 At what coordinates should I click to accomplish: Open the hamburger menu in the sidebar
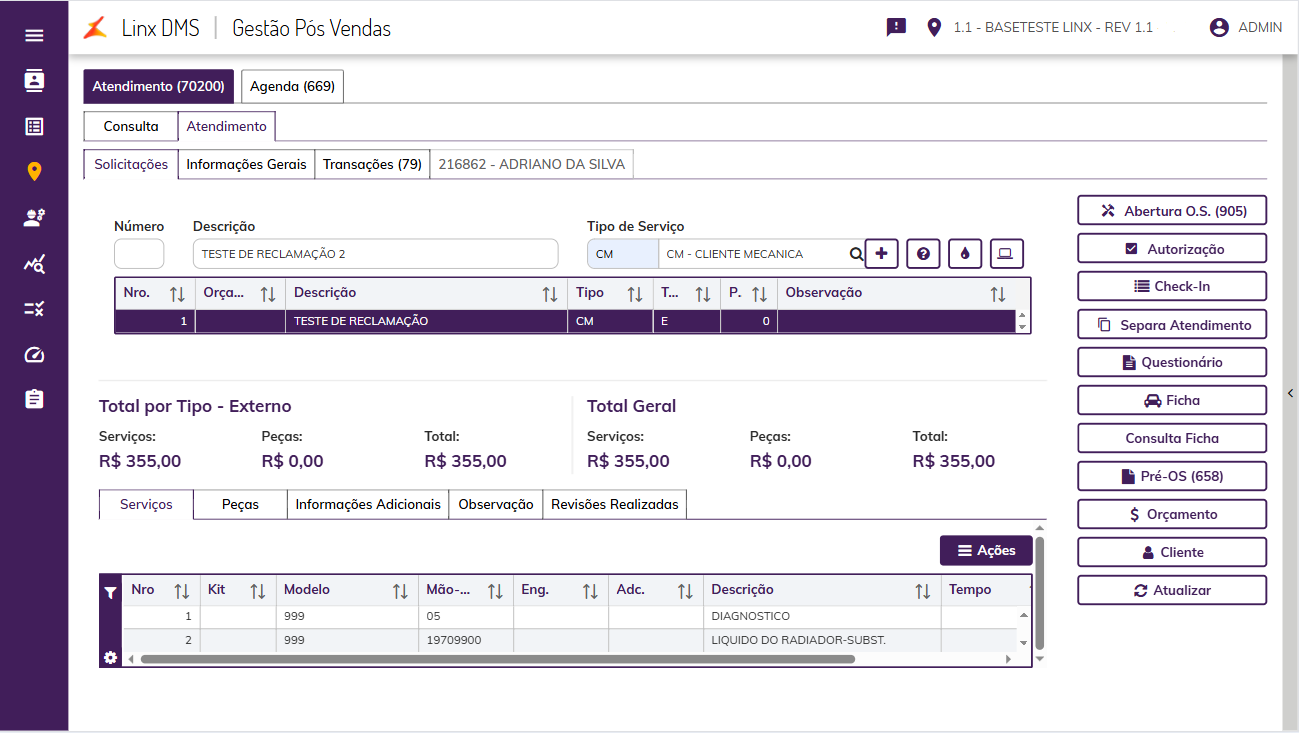[34, 36]
